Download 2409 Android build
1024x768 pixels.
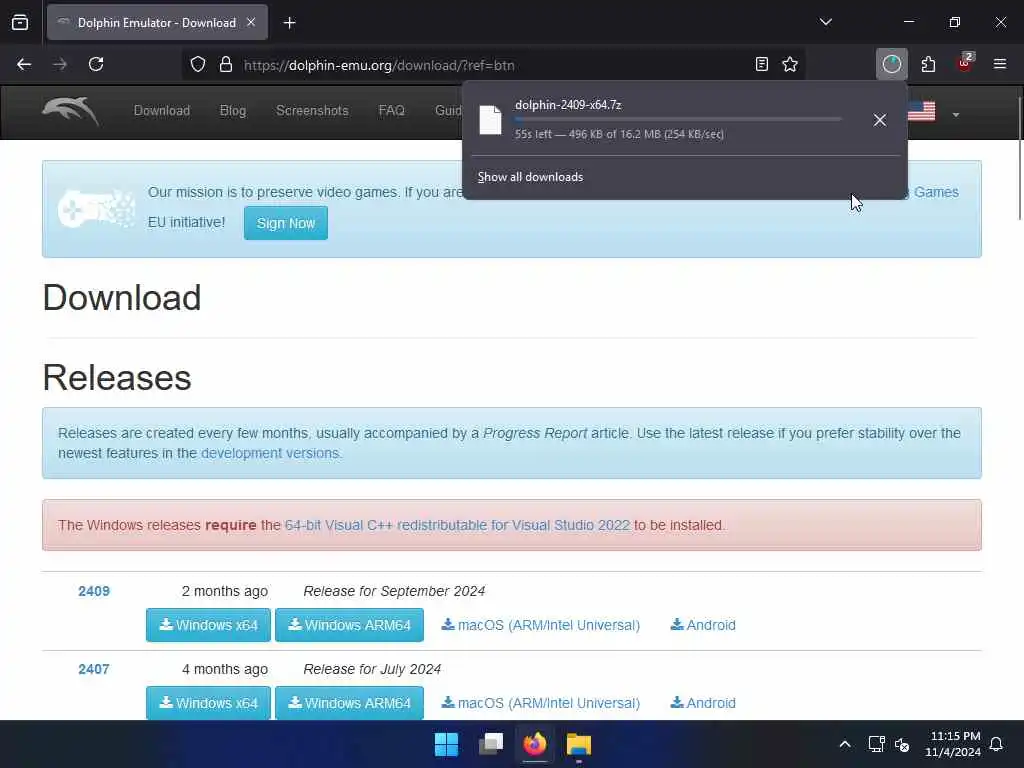(703, 625)
